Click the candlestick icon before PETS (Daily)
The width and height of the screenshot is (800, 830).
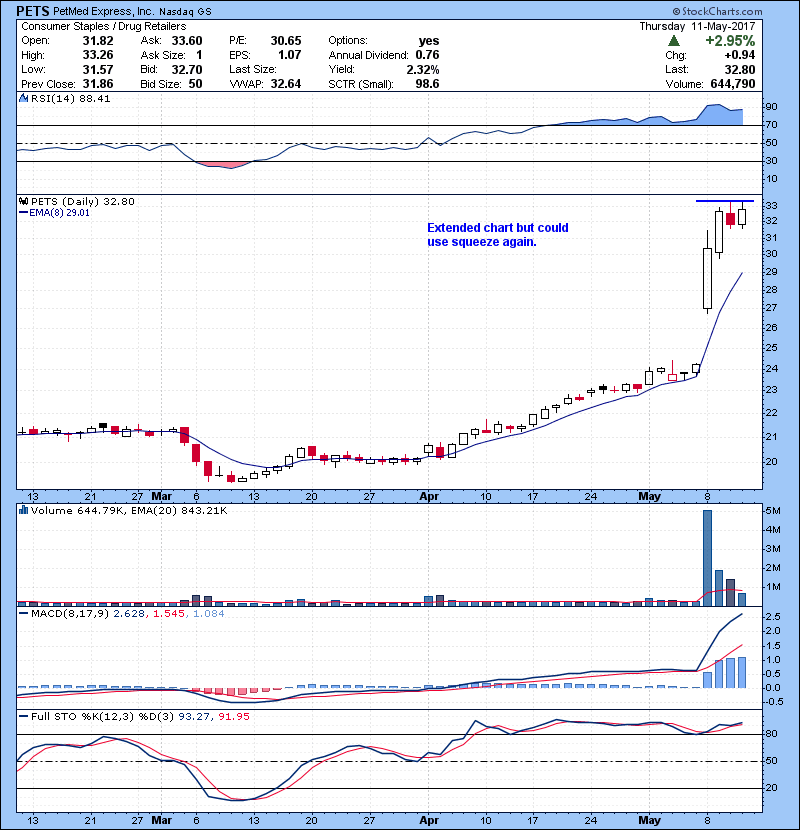point(23,201)
